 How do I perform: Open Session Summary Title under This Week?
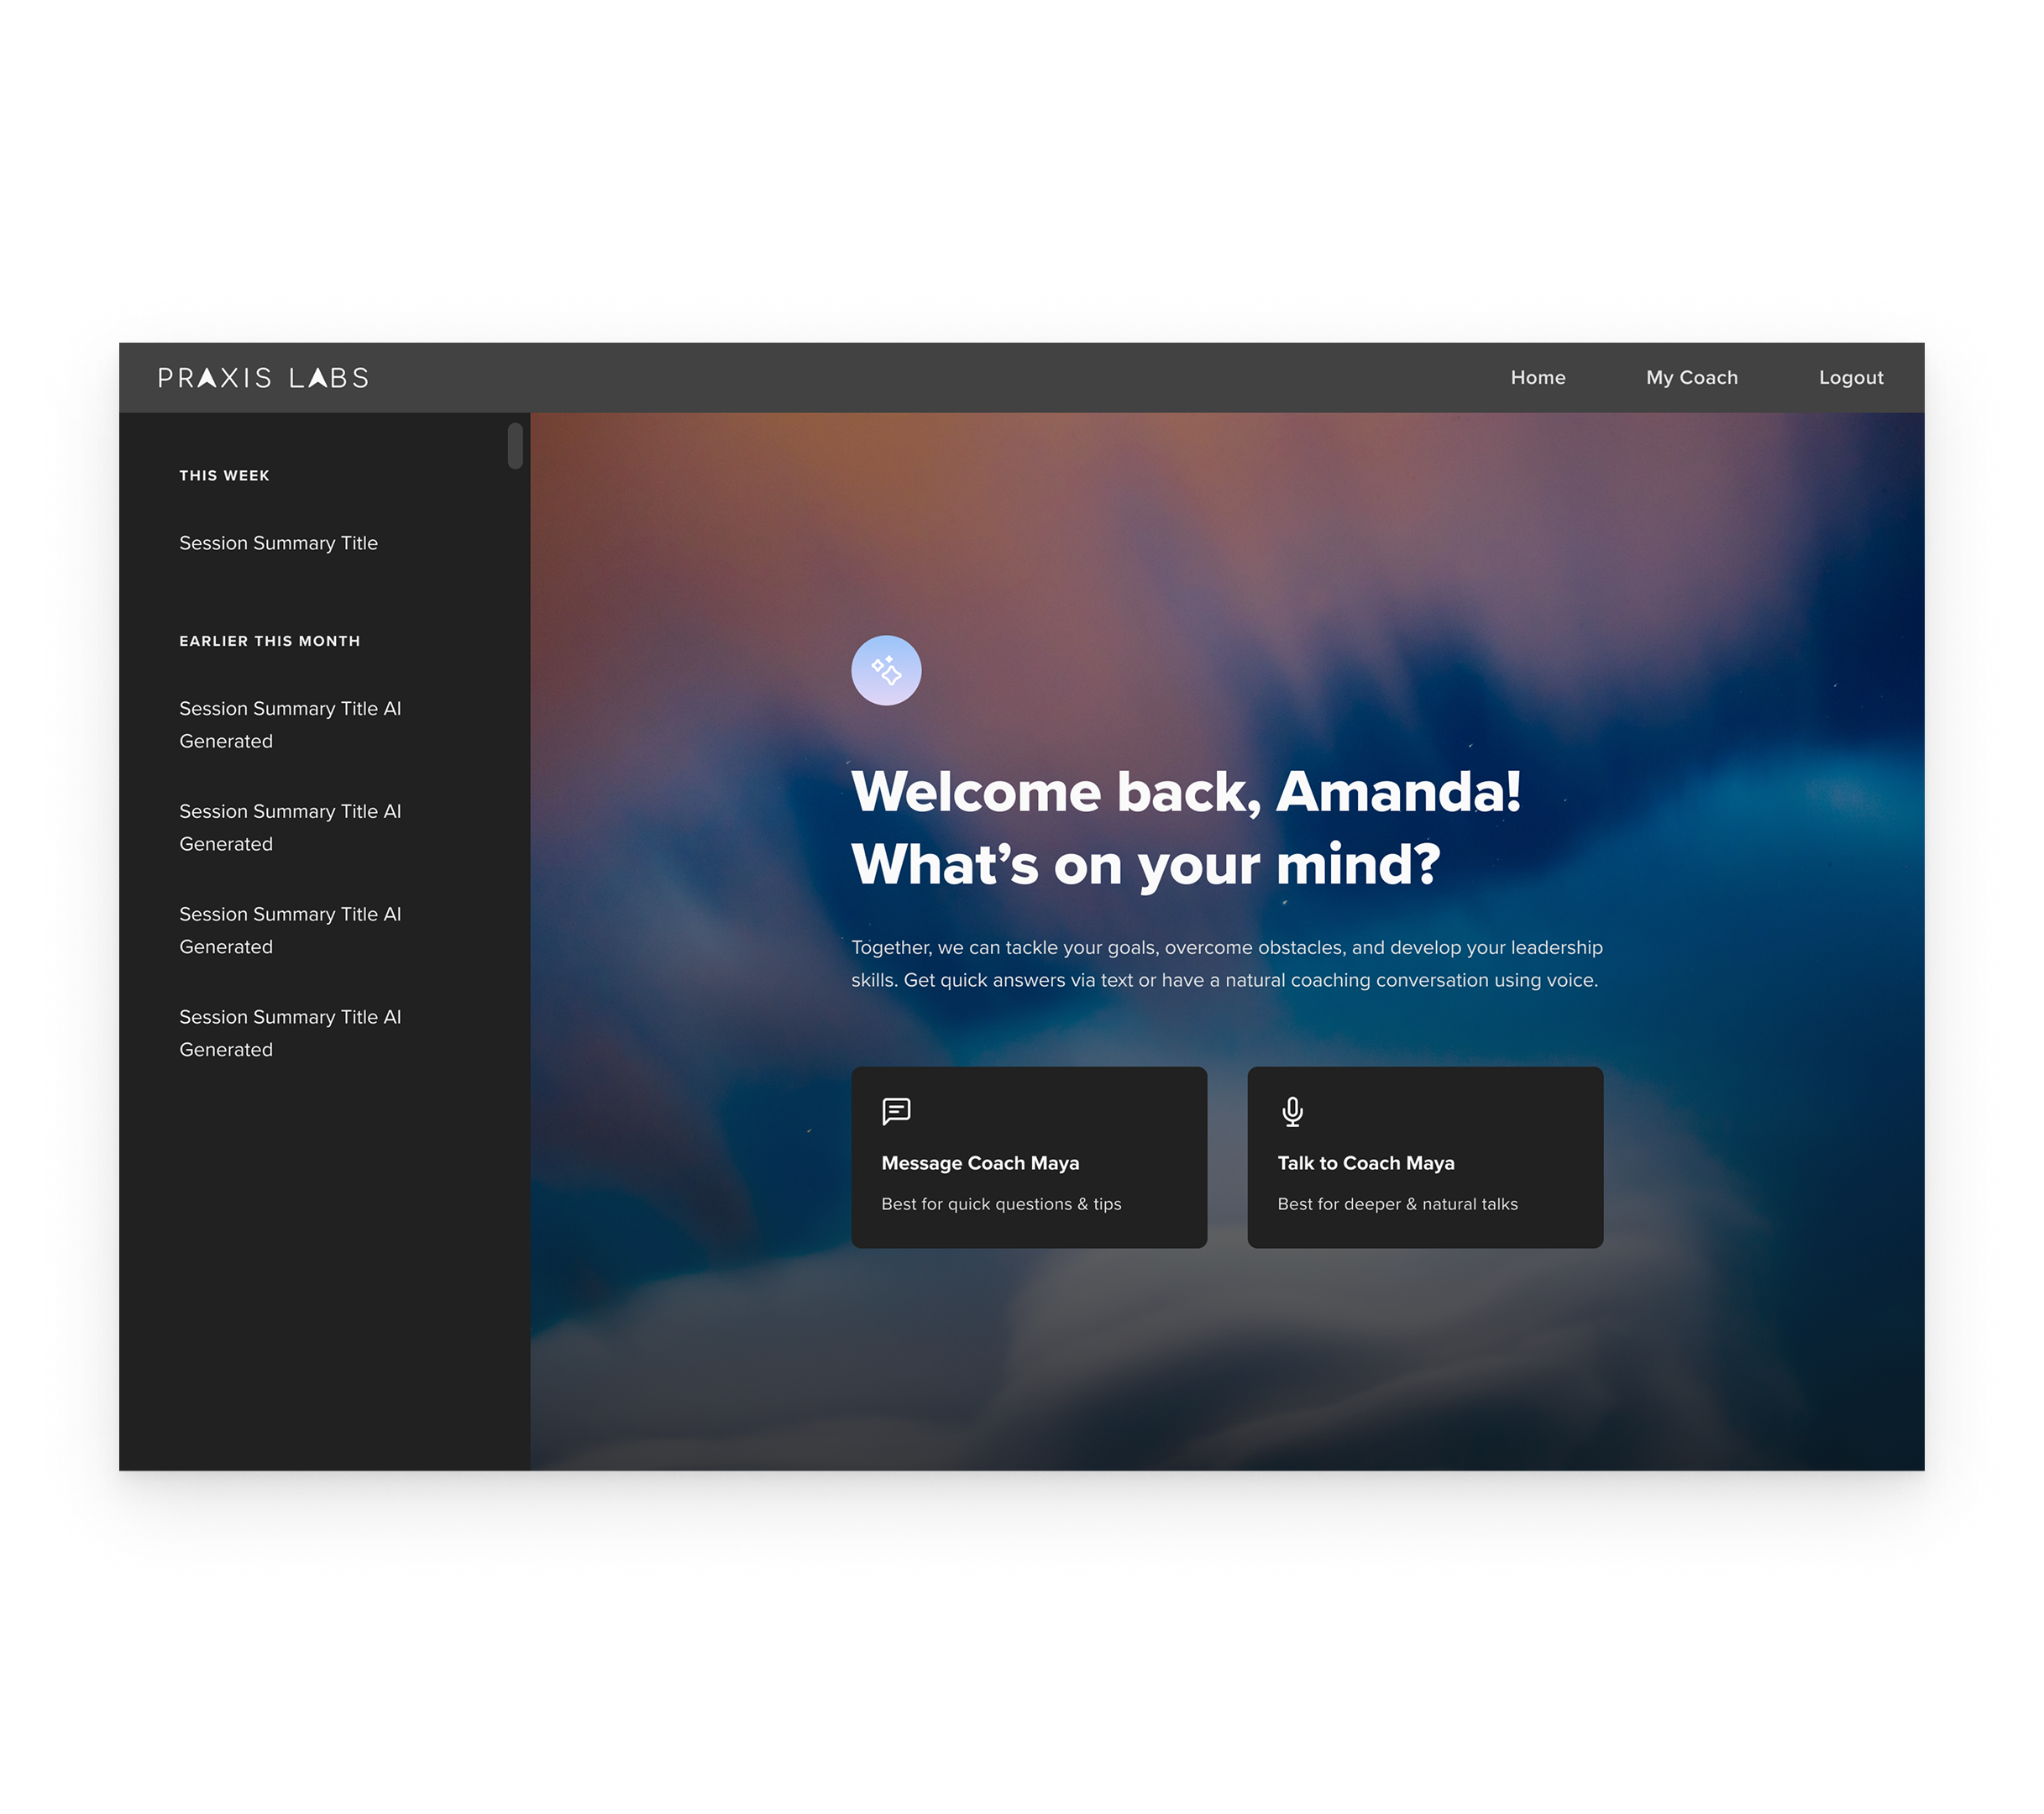pos(278,543)
